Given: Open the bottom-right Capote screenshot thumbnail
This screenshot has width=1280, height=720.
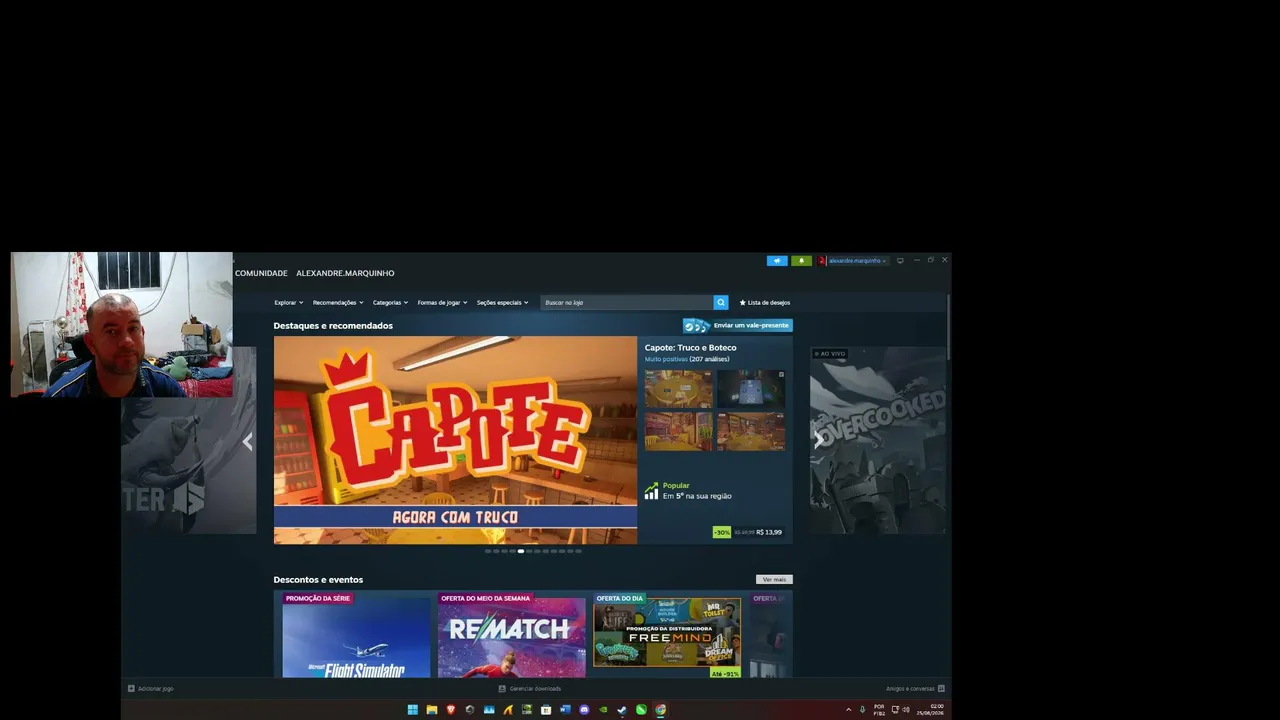Looking at the screenshot, I should pyautogui.click(x=751, y=432).
